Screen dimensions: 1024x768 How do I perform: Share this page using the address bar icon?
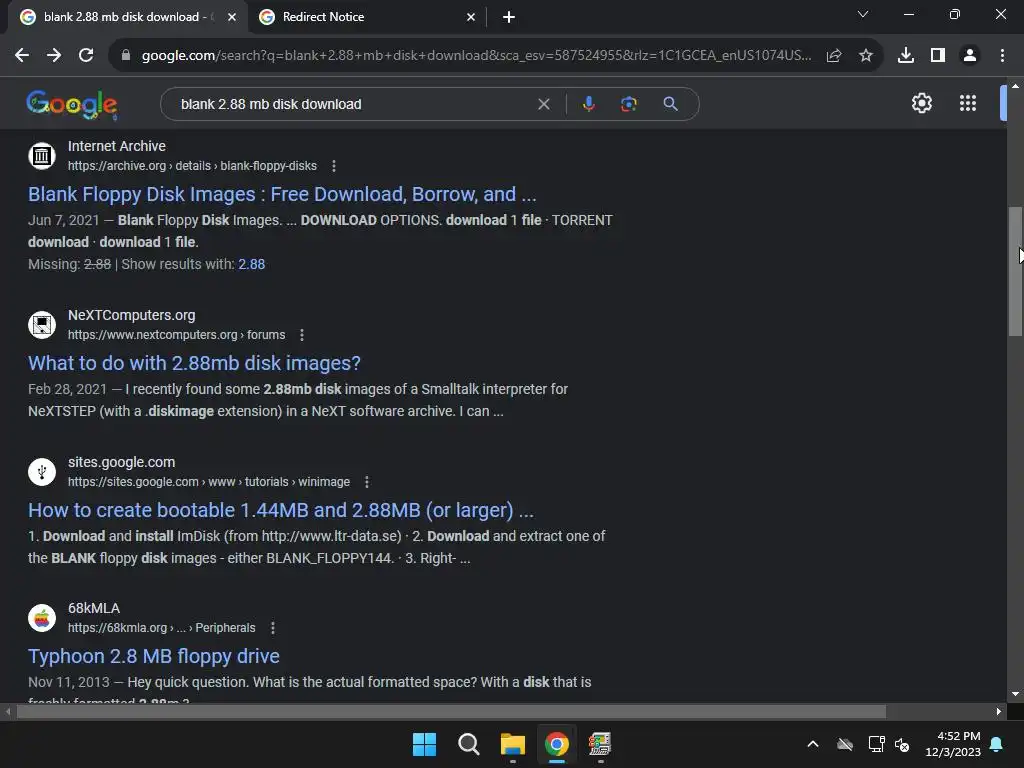[833, 56]
